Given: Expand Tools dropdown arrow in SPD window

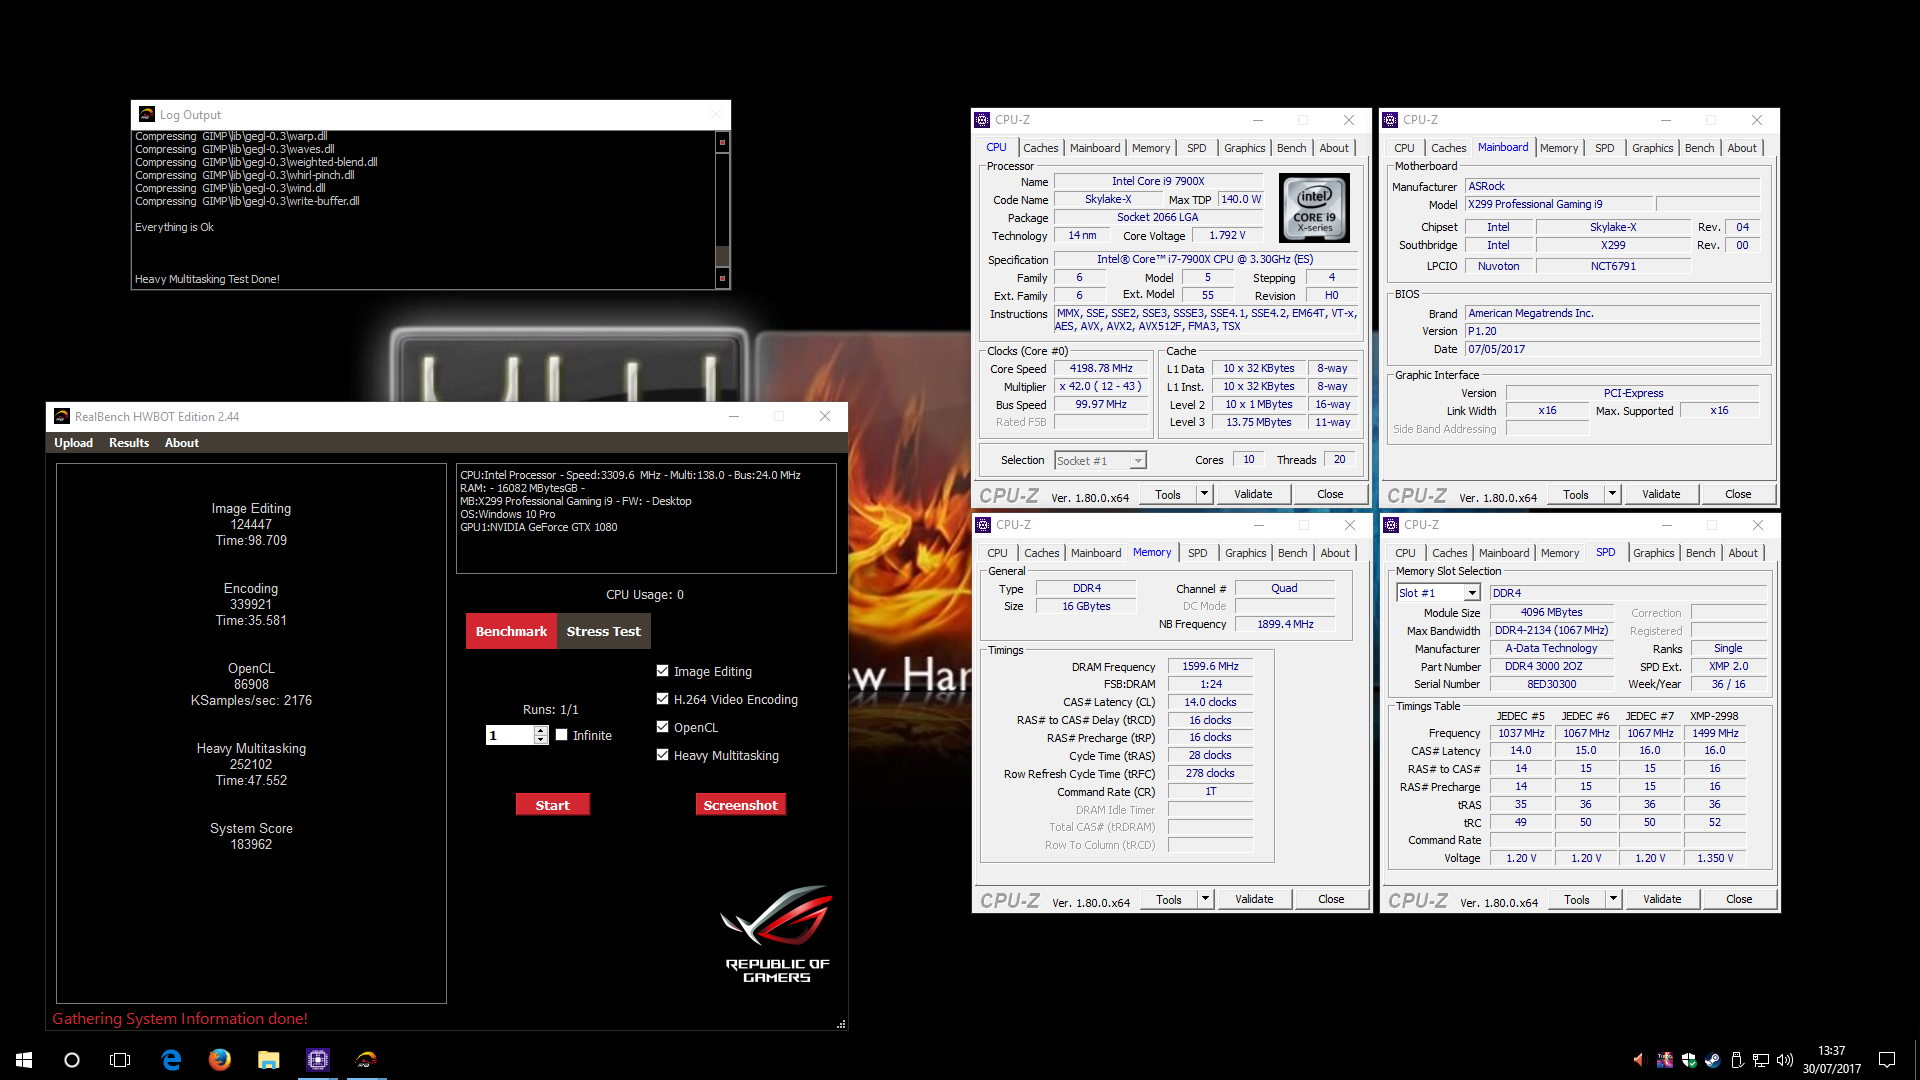Looking at the screenshot, I should (1613, 899).
